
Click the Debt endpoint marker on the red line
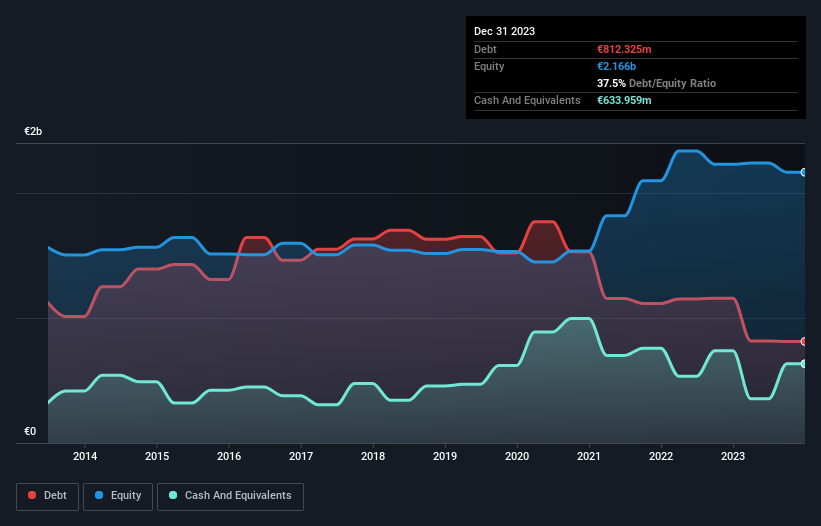pos(804,341)
